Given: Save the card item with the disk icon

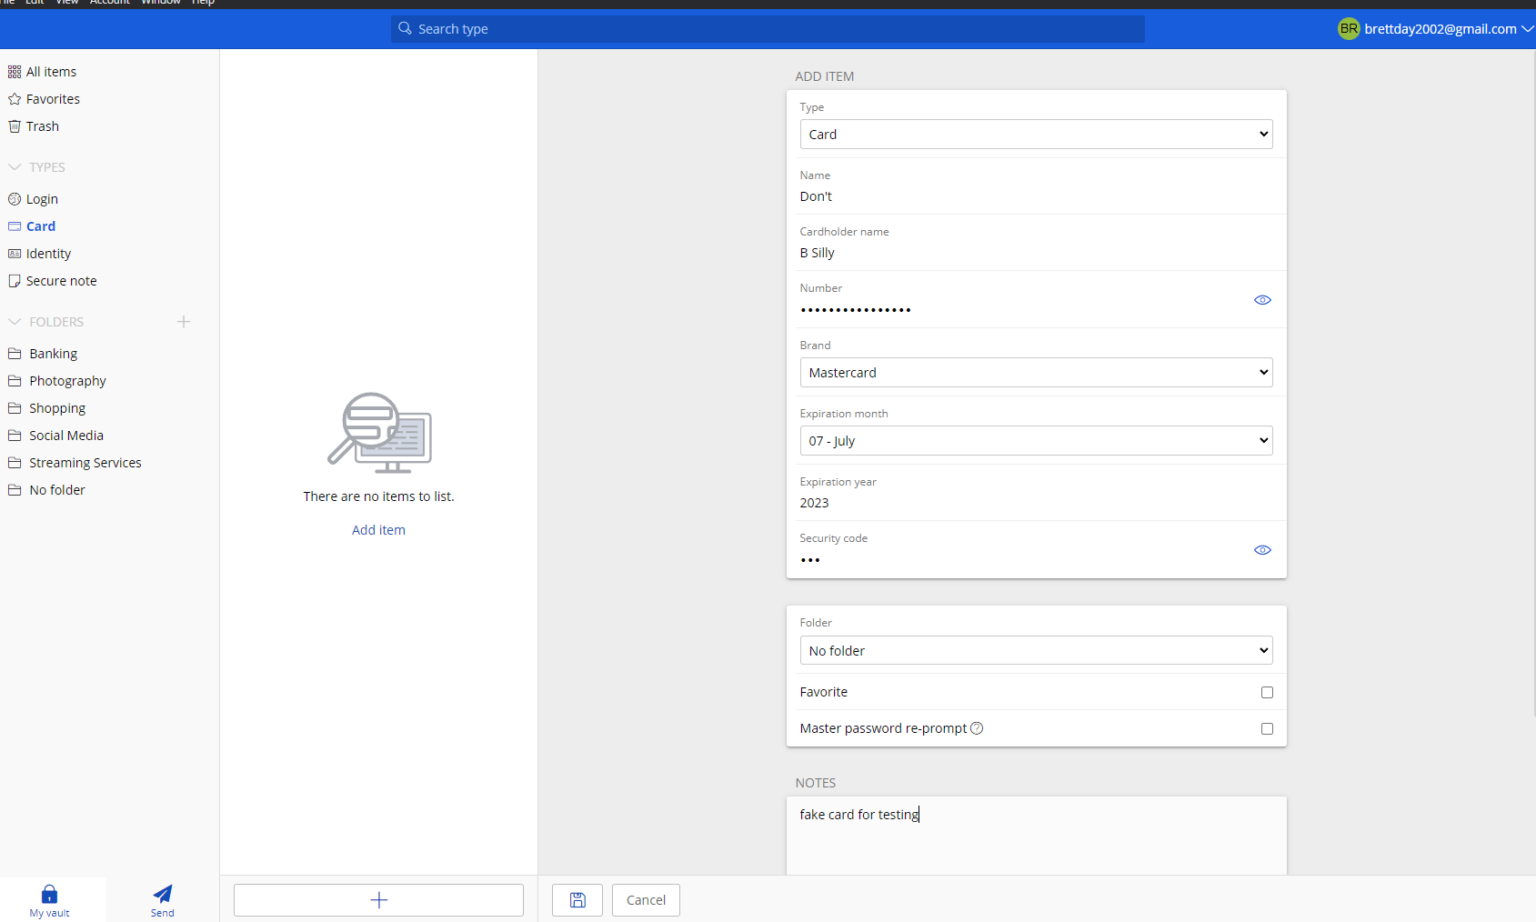Looking at the screenshot, I should [577, 900].
